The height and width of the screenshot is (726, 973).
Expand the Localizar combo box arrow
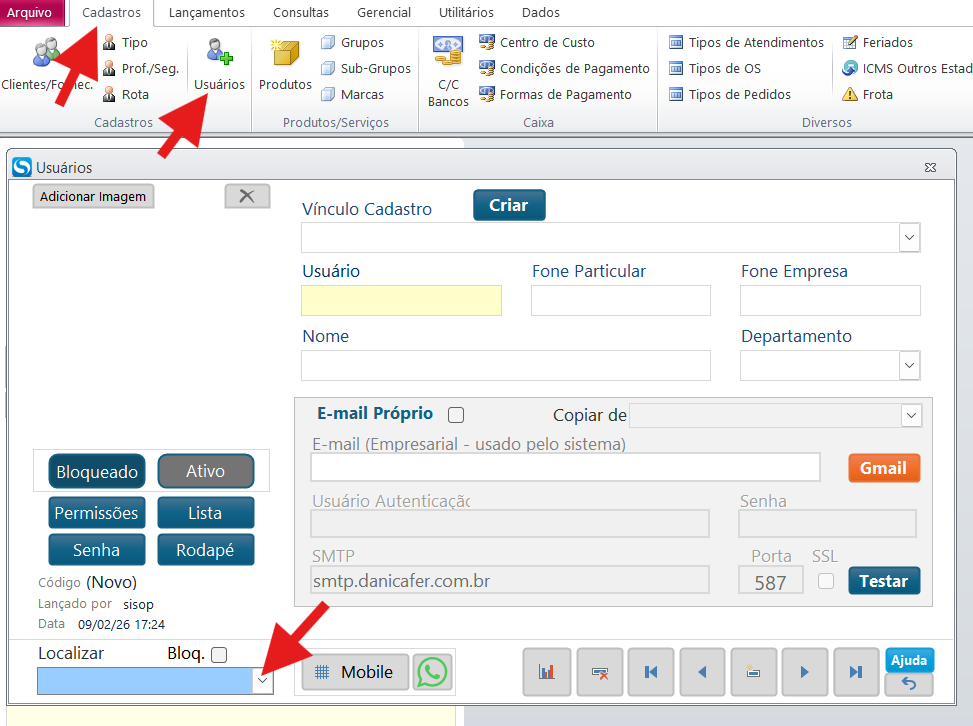(x=262, y=681)
